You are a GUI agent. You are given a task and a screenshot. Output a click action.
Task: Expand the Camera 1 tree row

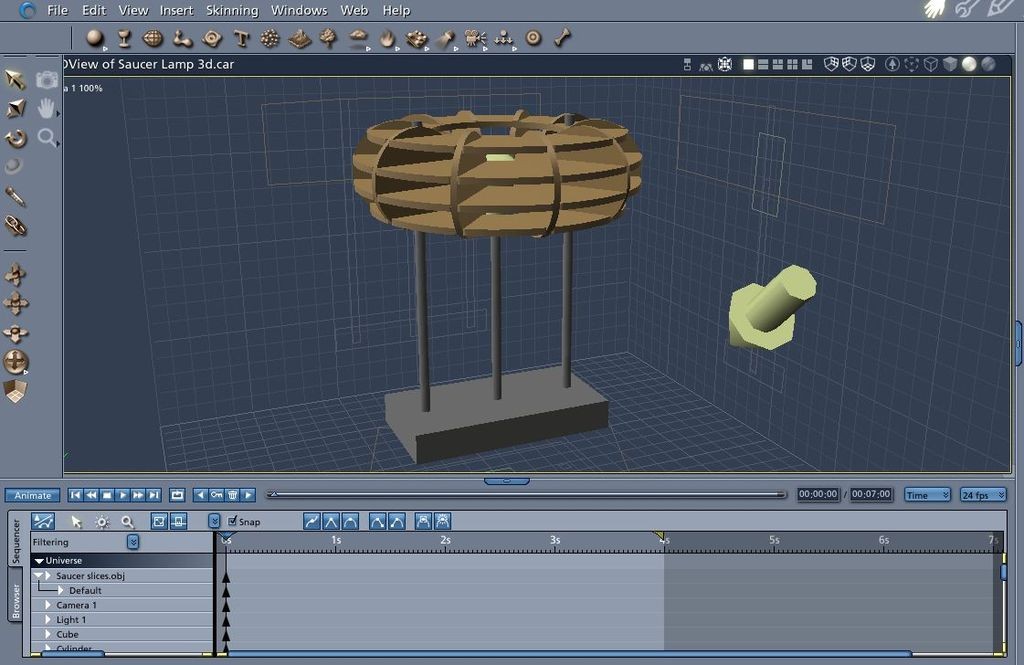click(48, 605)
